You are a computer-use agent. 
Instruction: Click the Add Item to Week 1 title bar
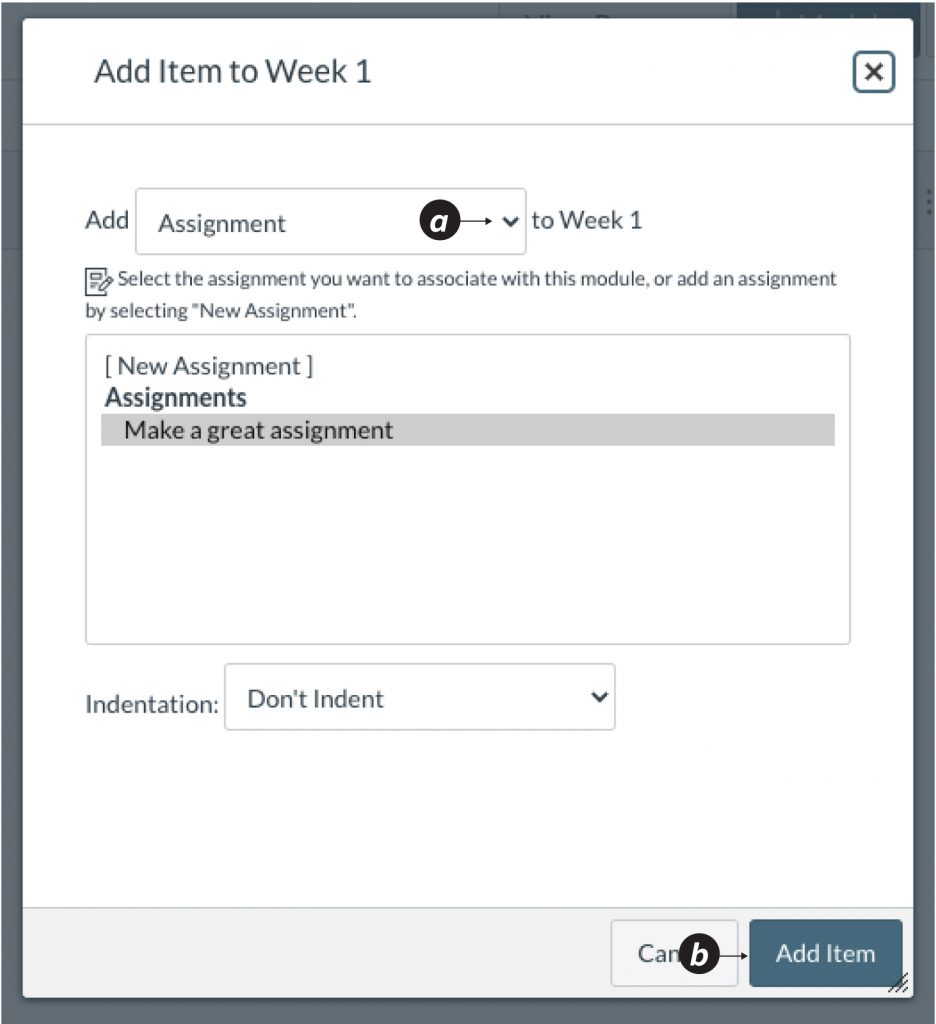point(232,71)
